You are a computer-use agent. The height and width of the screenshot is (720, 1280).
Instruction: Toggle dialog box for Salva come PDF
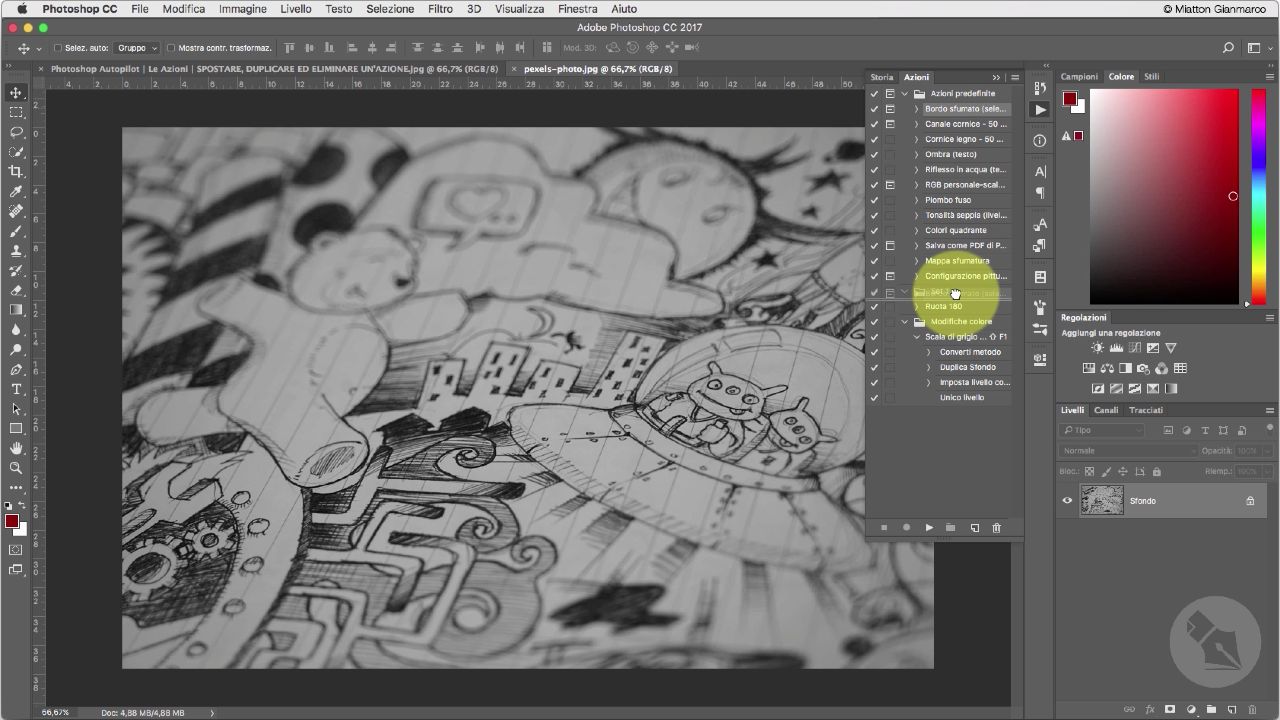click(x=890, y=246)
